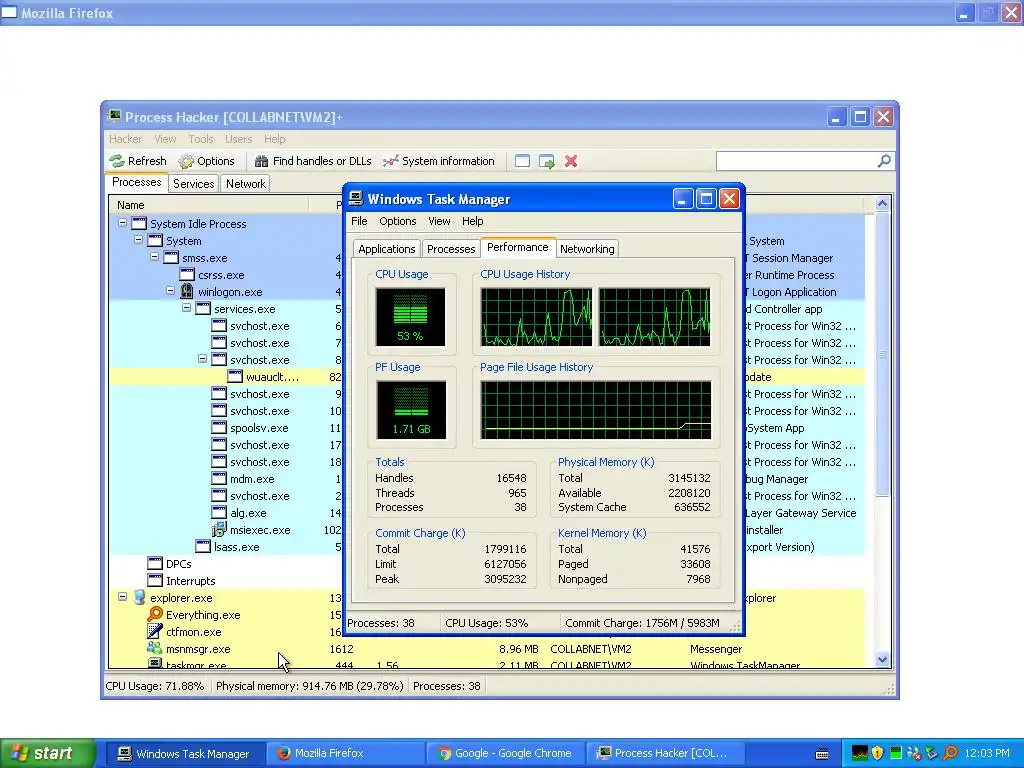Image resolution: width=1024 pixels, height=768 pixels.
Task: Click the red X terminate toolbar icon
Action: 571,161
